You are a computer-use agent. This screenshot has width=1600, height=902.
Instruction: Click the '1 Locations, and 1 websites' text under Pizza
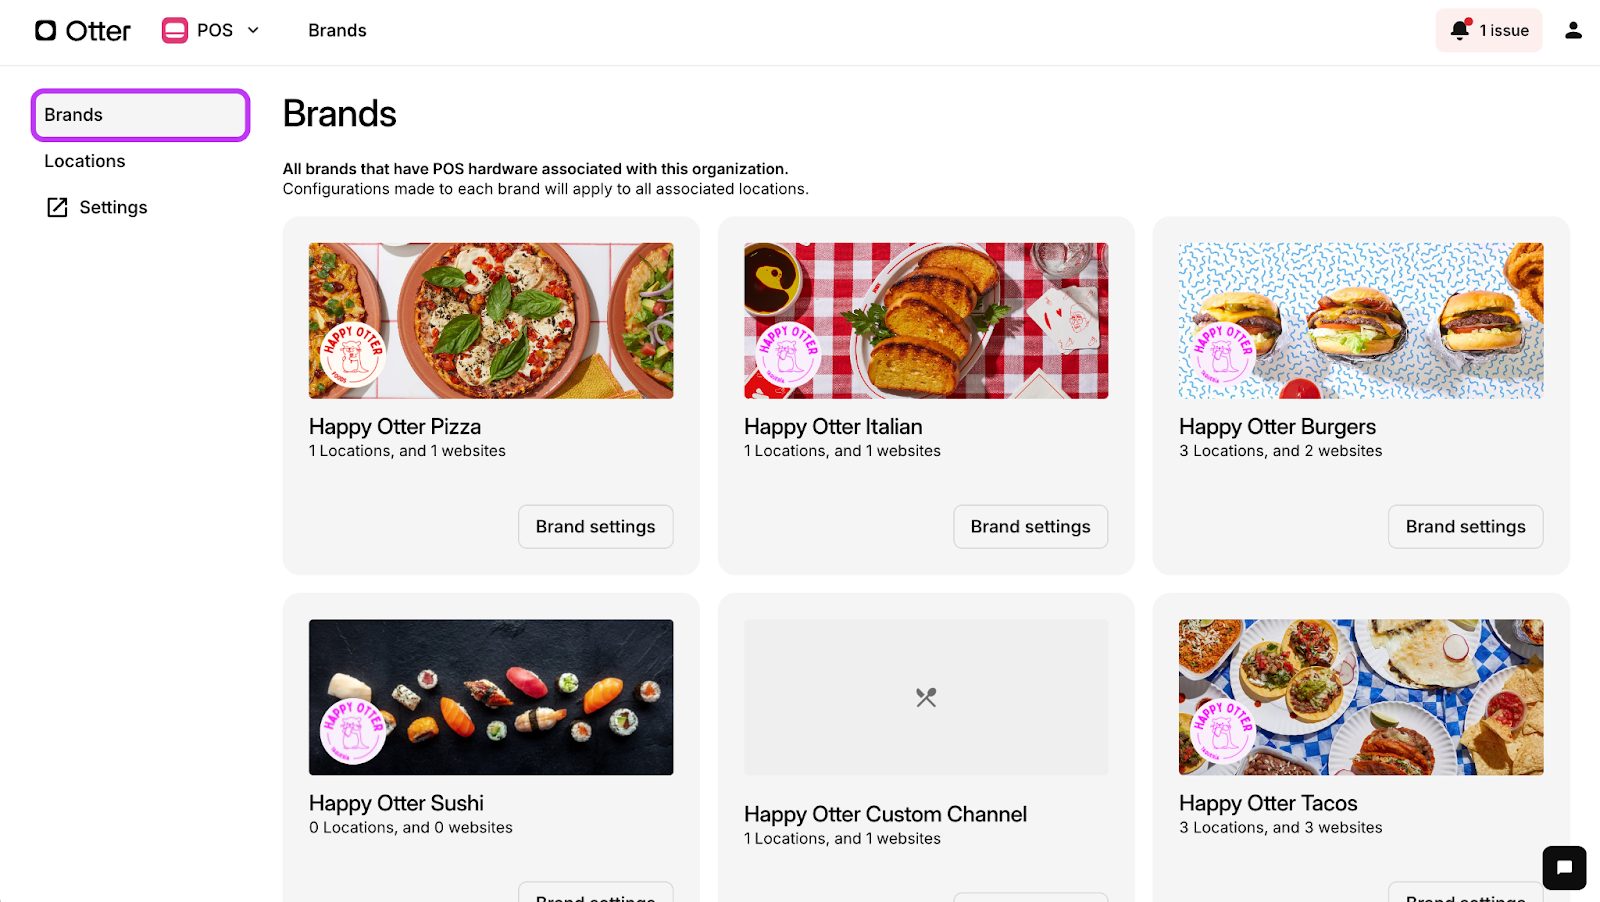coord(407,451)
